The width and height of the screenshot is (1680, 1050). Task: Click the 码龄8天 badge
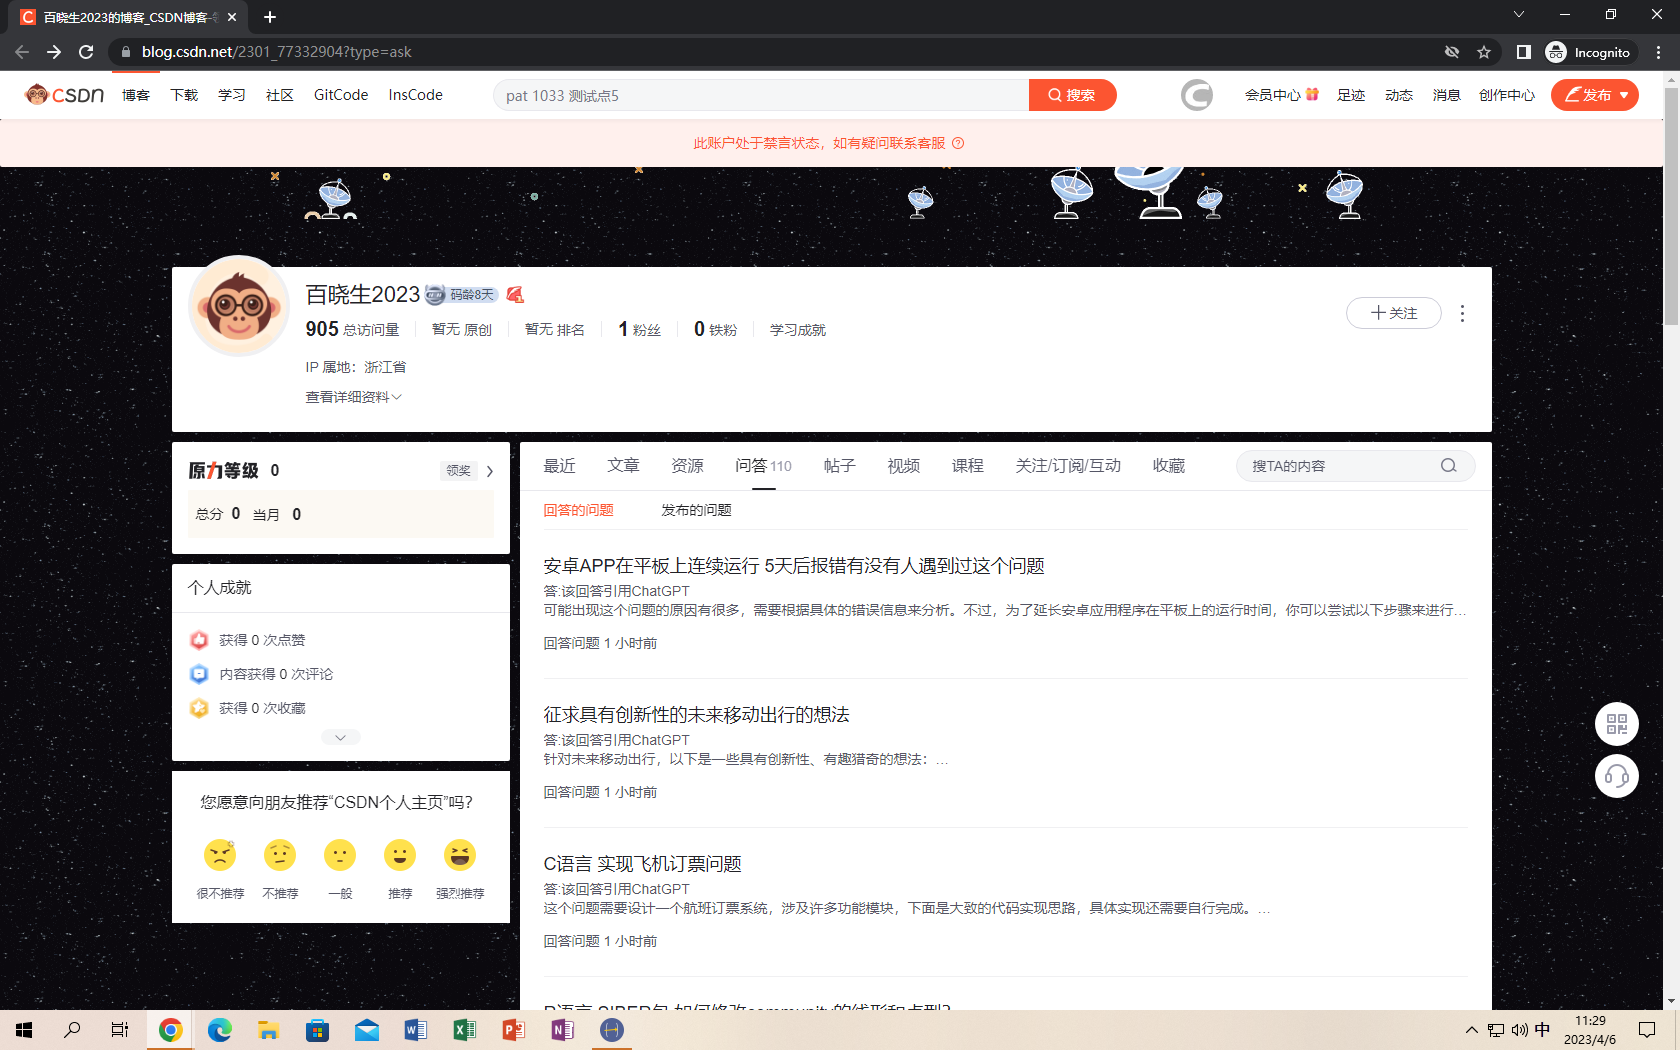[x=461, y=295]
